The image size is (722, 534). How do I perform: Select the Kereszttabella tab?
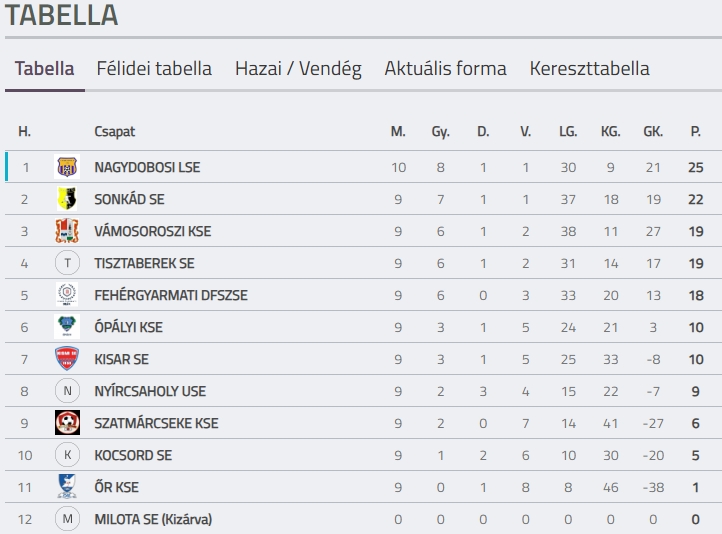(589, 69)
